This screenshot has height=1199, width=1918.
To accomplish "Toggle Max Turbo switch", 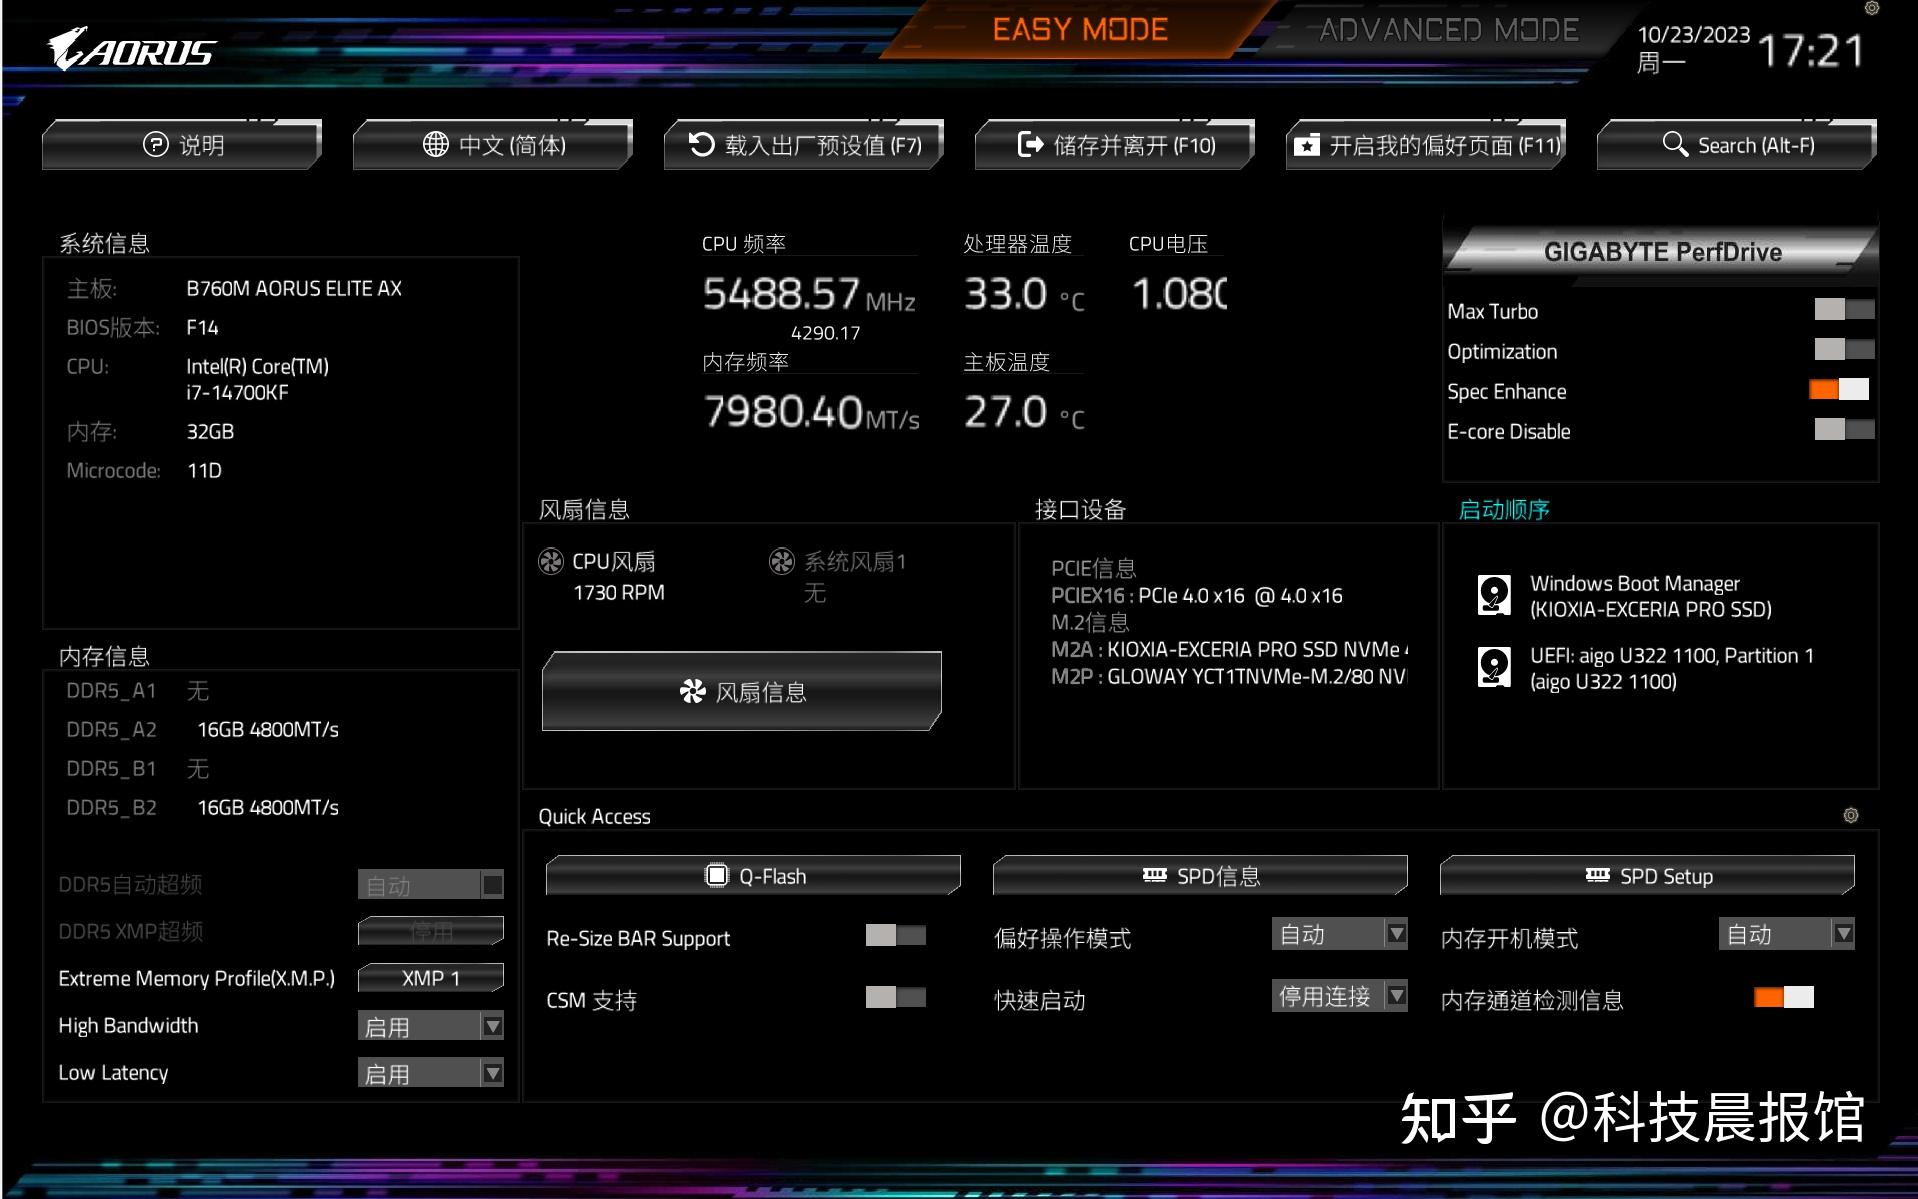I will (1844, 310).
